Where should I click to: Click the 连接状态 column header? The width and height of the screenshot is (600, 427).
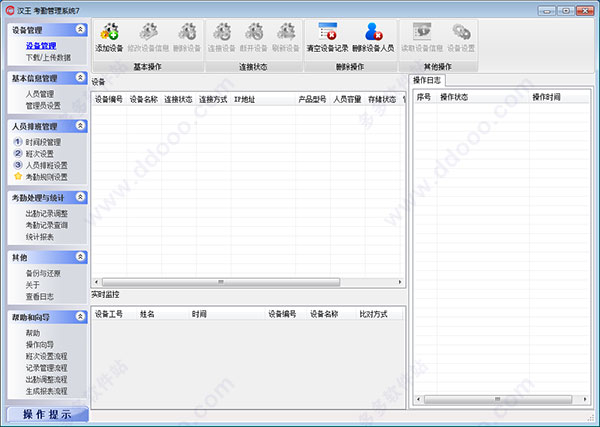pos(178,99)
